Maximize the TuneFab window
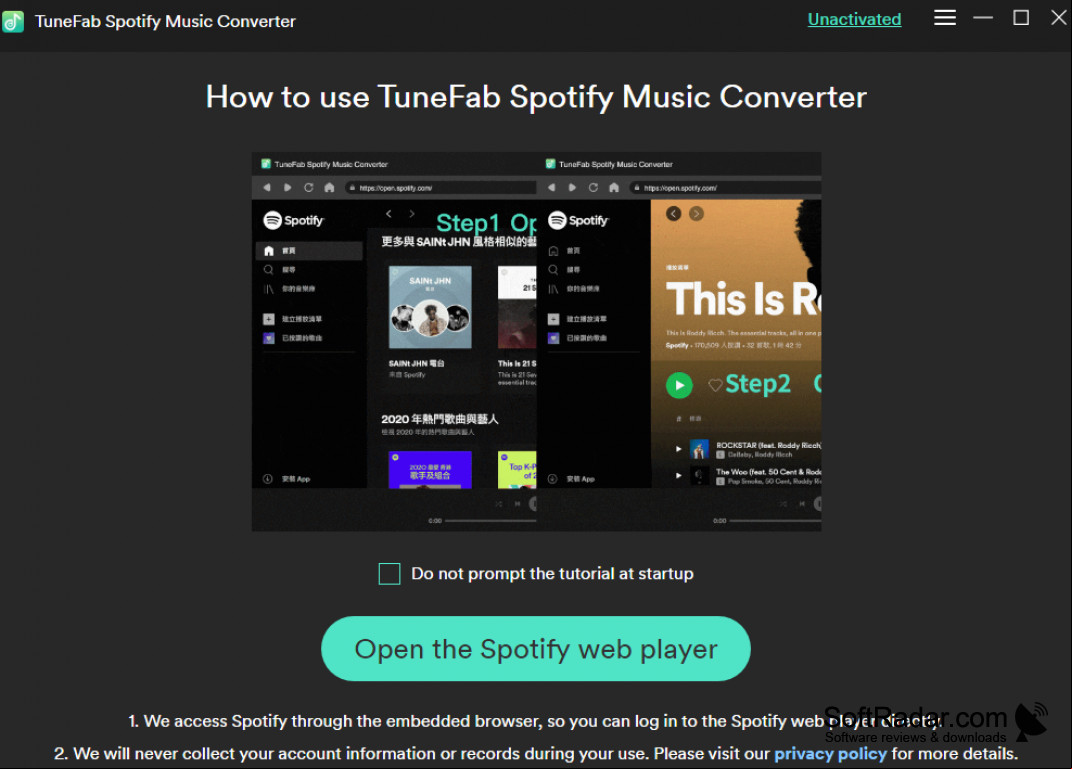 1021,18
